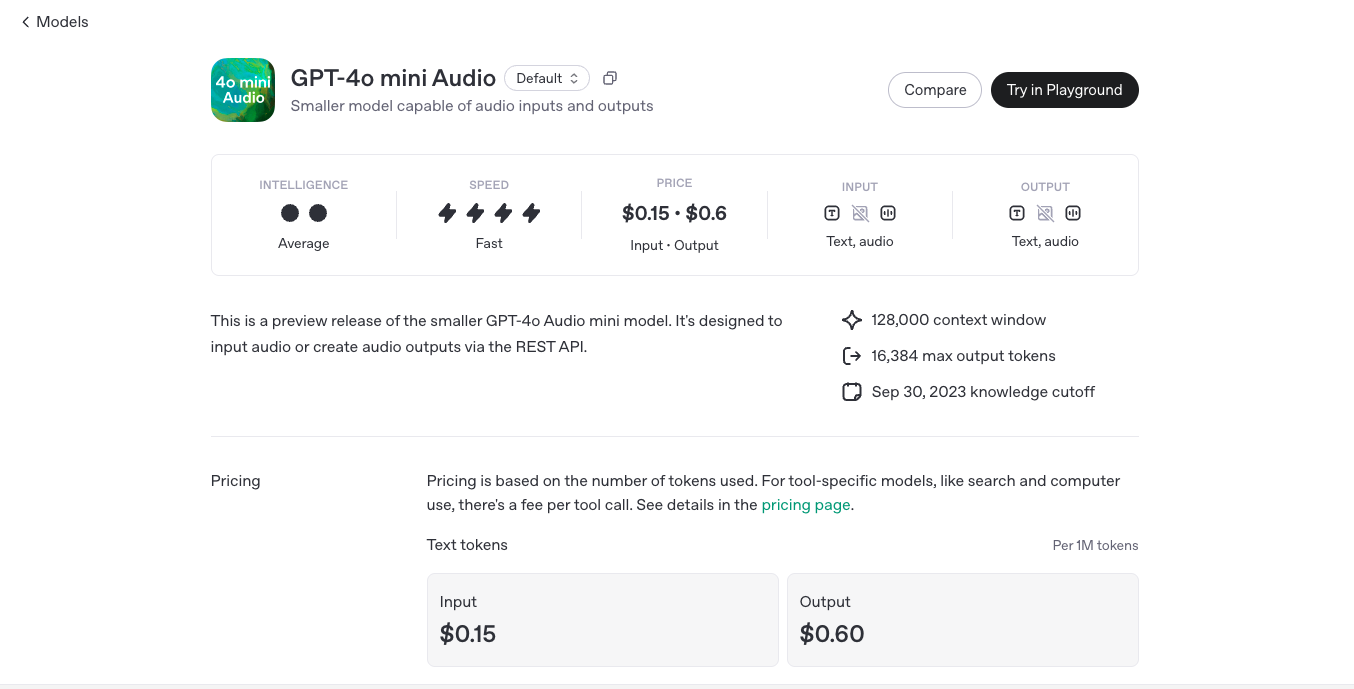The width and height of the screenshot is (1354, 689).
Task: Click the Input audio modality icon
Action: tap(888, 213)
